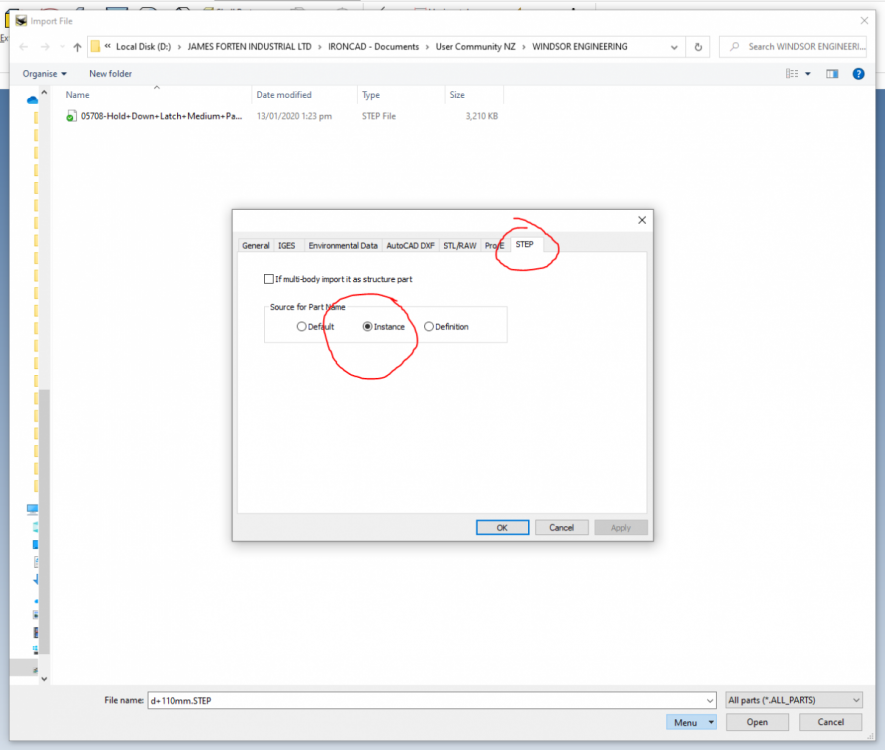
Task: Enable multi-body import as structure part
Action: [x=269, y=279]
